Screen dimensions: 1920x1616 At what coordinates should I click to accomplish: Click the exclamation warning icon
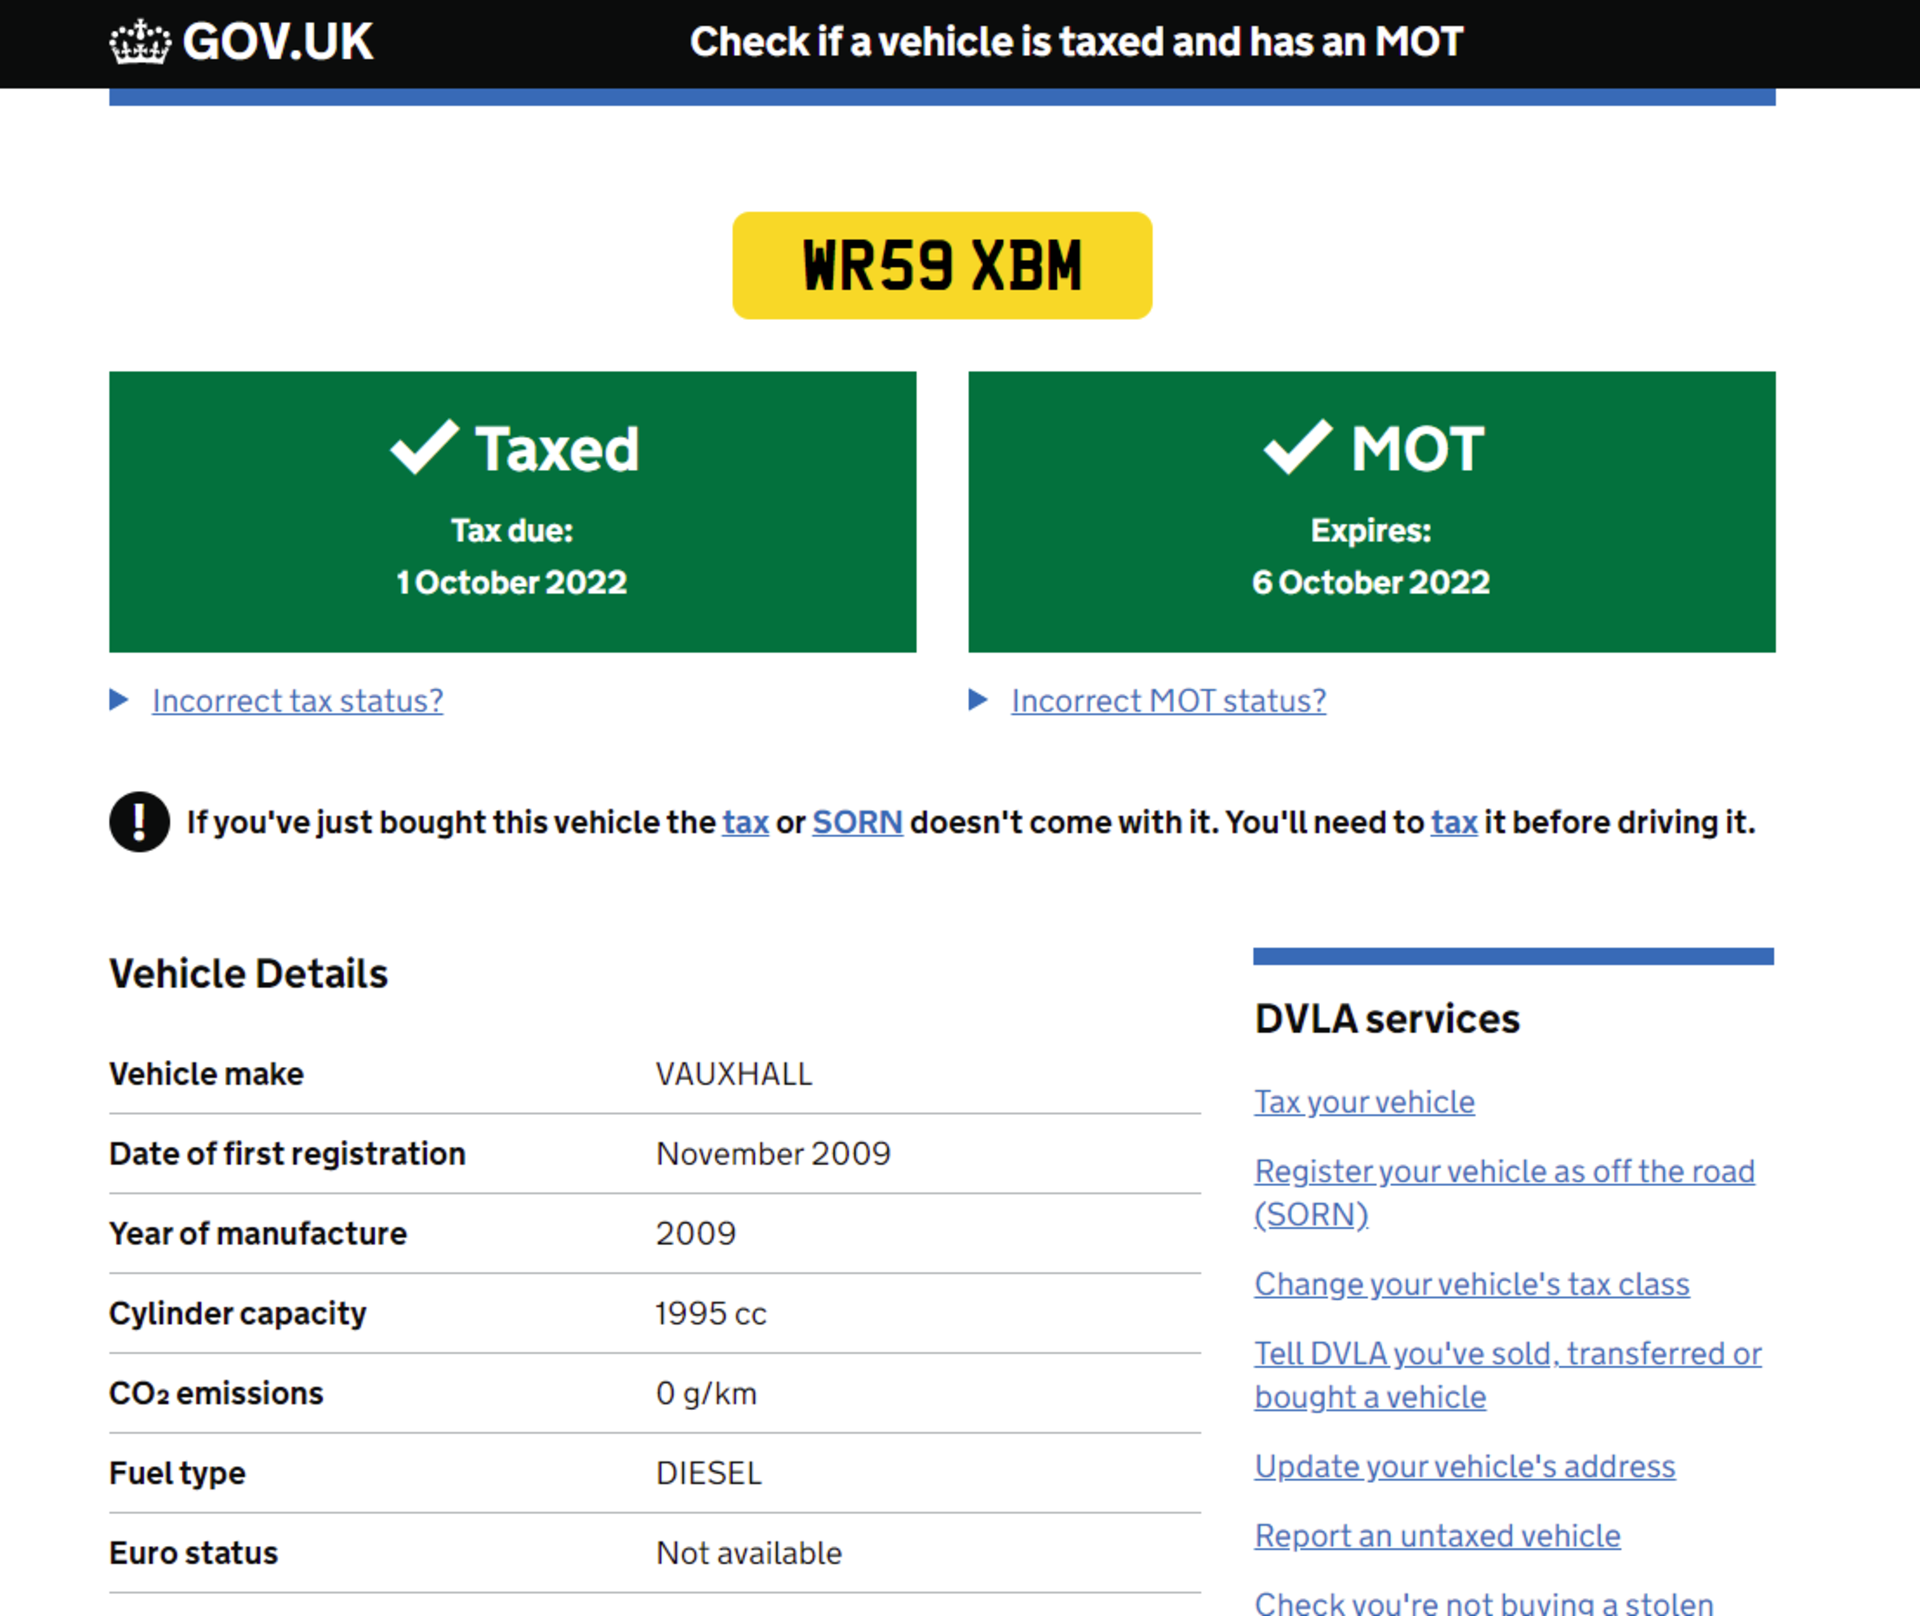tap(139, 822)
